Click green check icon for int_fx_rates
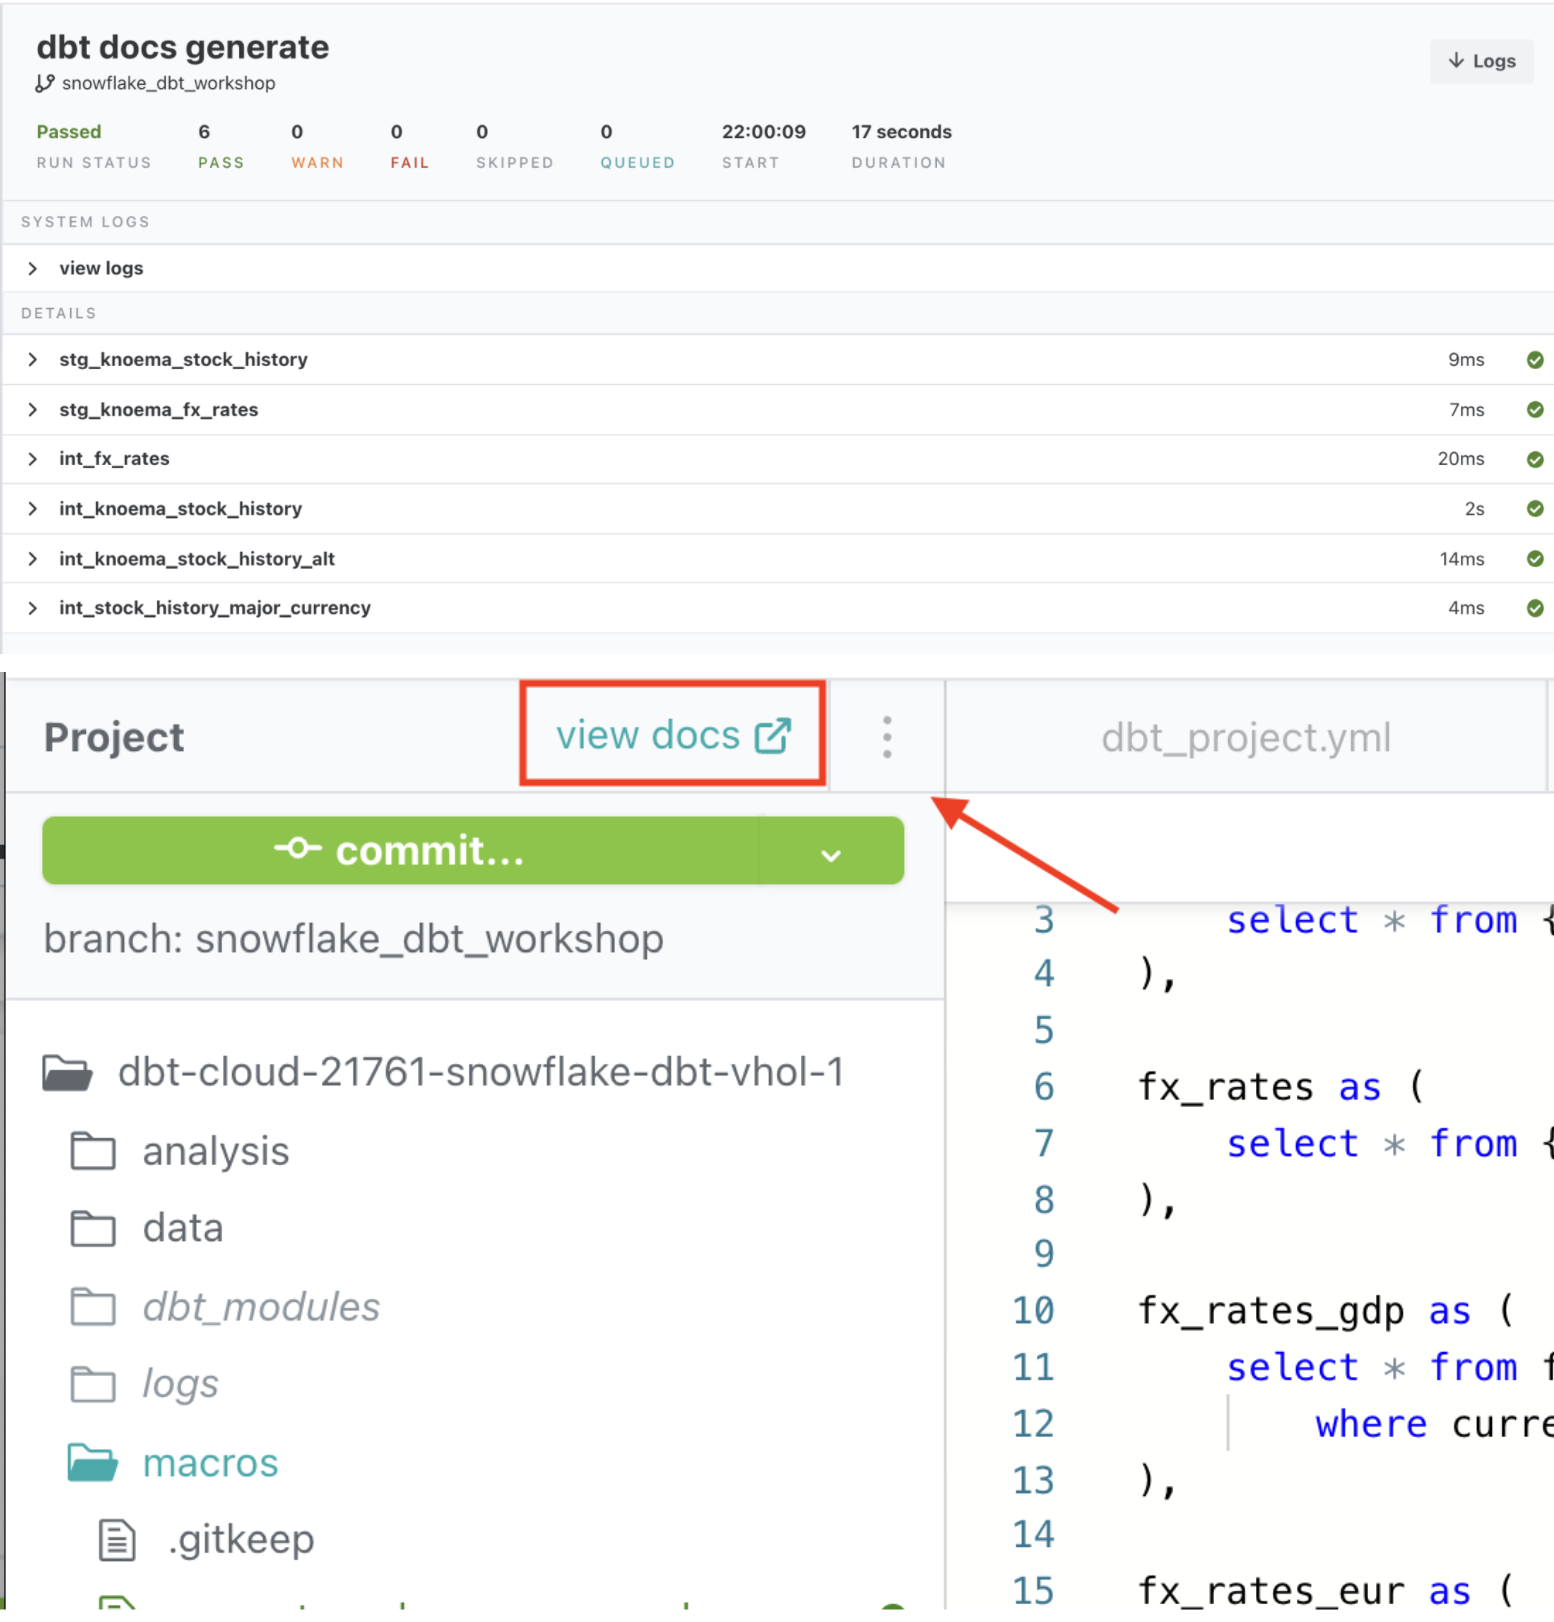1554x1622 pixels. point(1534,459)
